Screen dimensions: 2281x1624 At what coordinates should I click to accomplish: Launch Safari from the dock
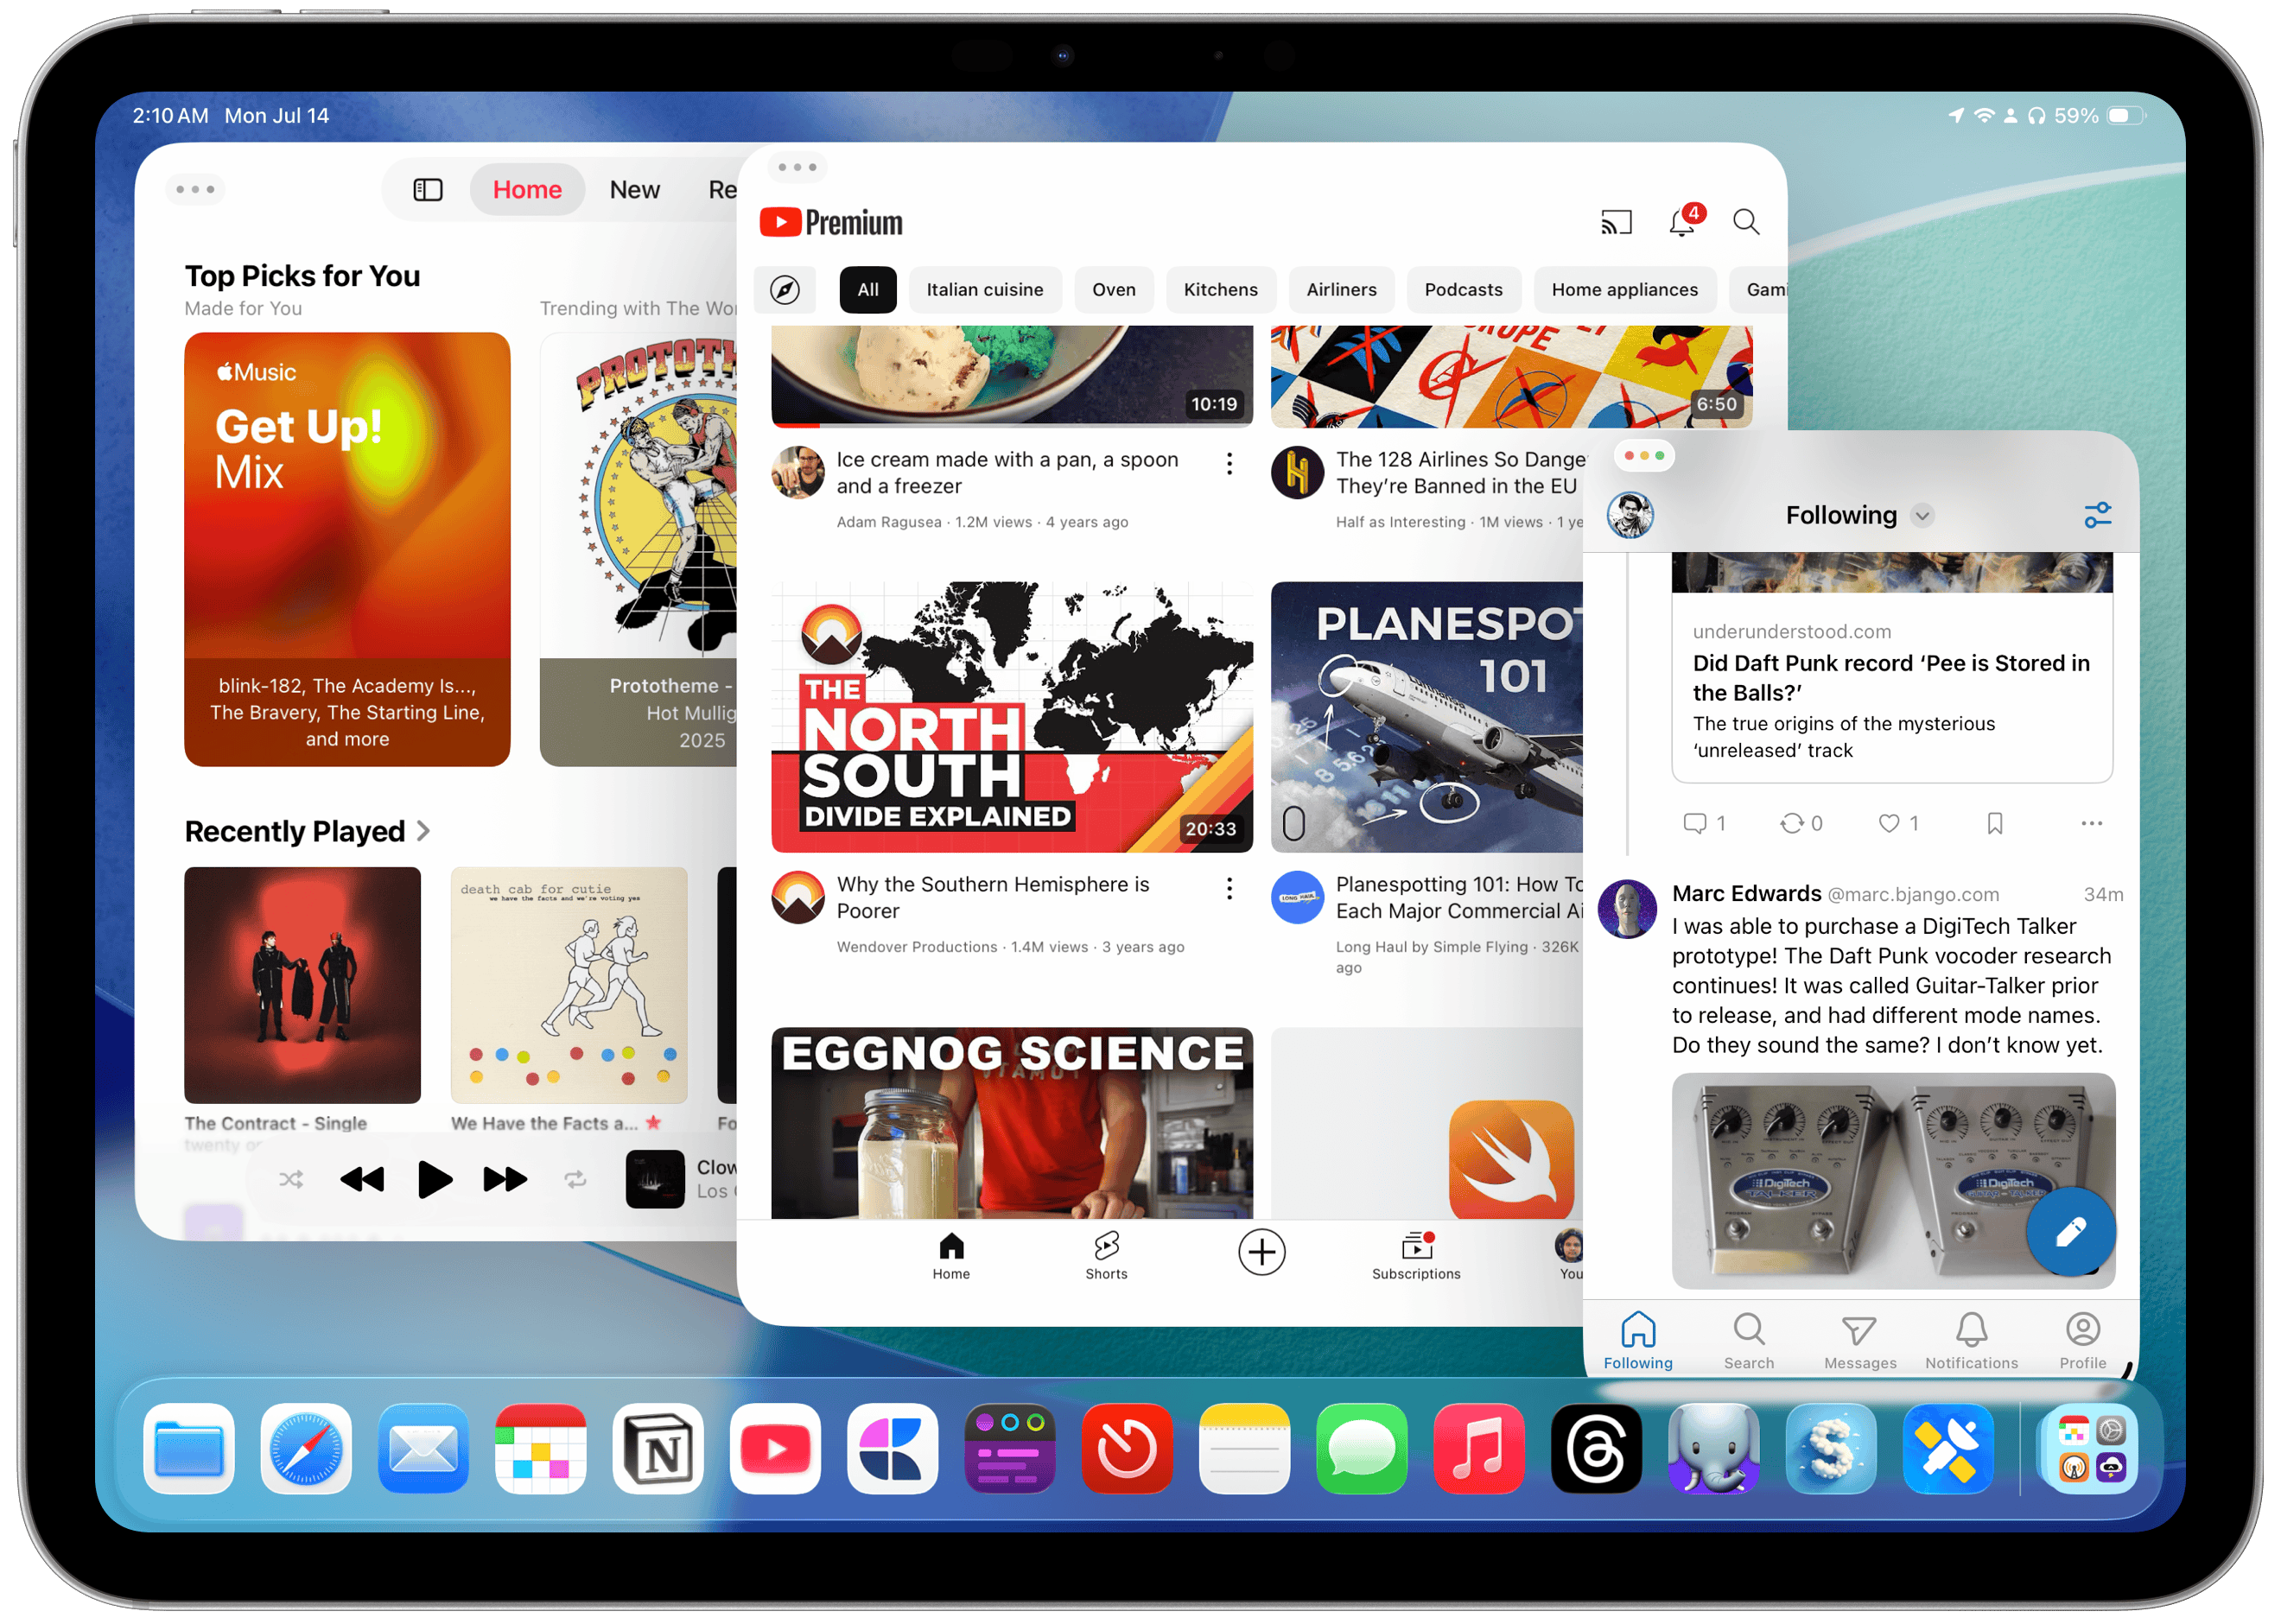[306, 1448]
